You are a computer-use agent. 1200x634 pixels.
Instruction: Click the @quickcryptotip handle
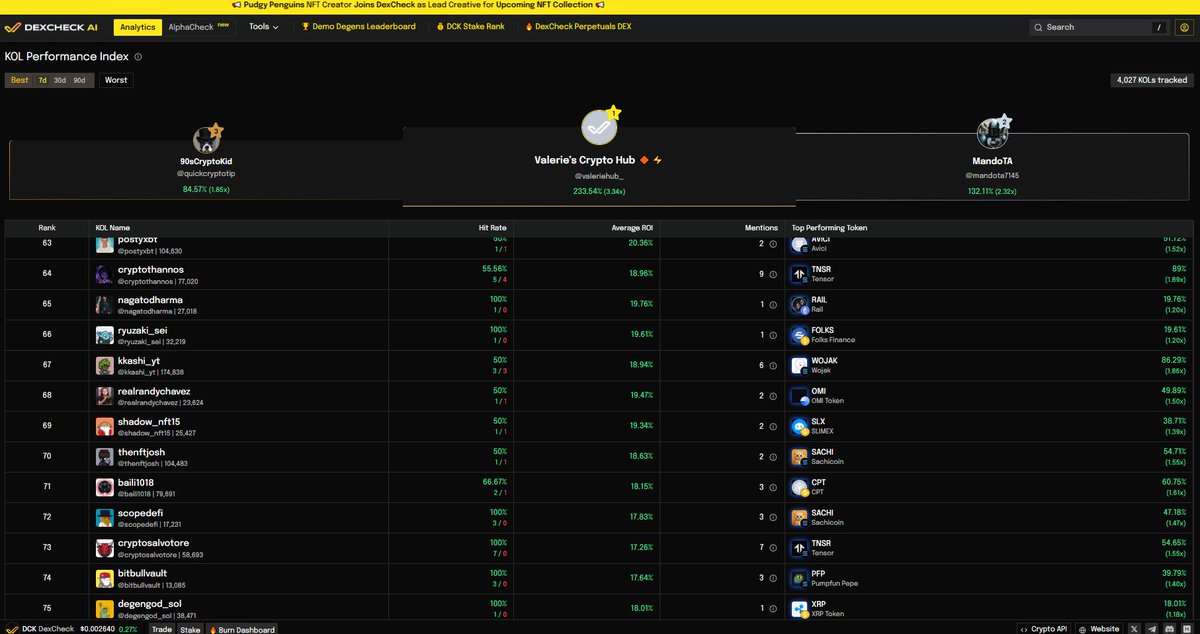206,174
